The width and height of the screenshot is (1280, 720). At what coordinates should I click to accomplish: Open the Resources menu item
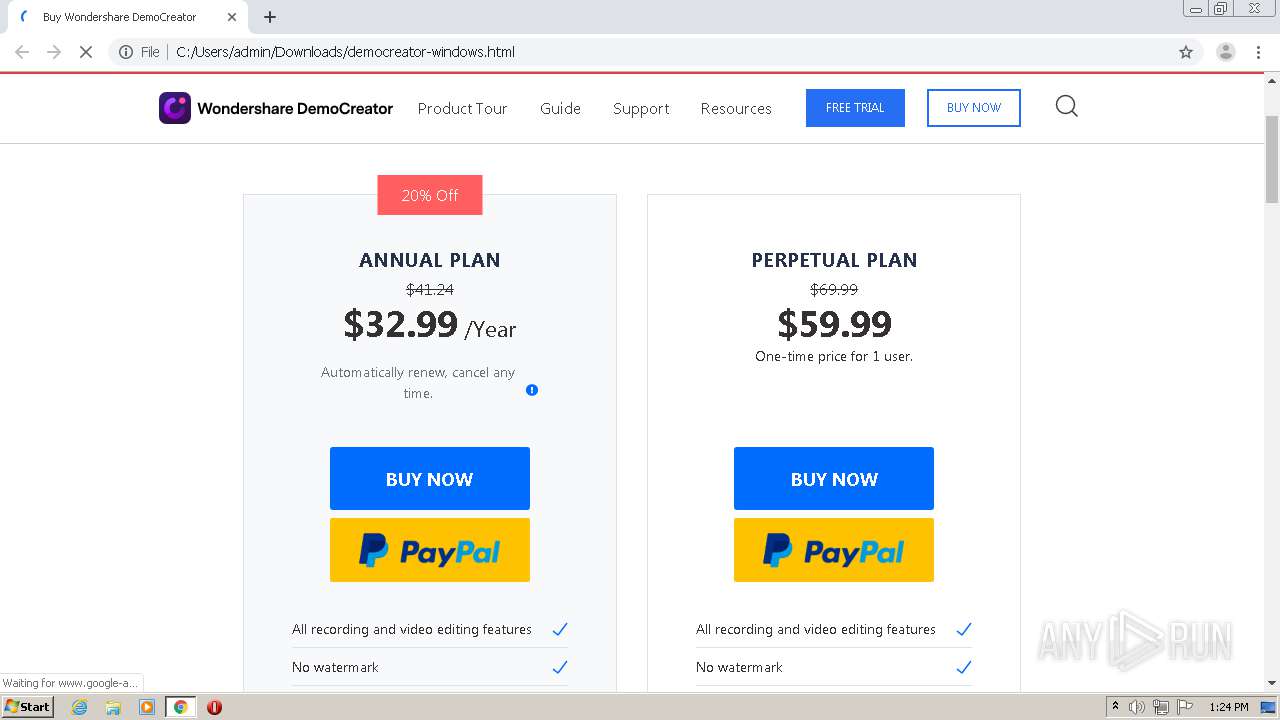coord(736,108)
